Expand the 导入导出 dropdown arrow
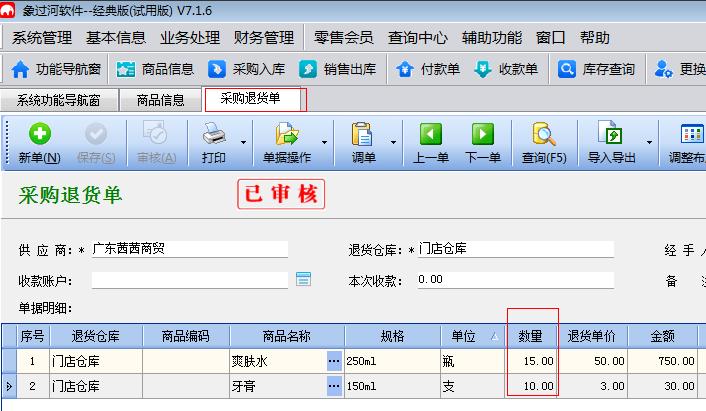The height and width of the screenshot is (411, 706). click(x=649, y=142)
